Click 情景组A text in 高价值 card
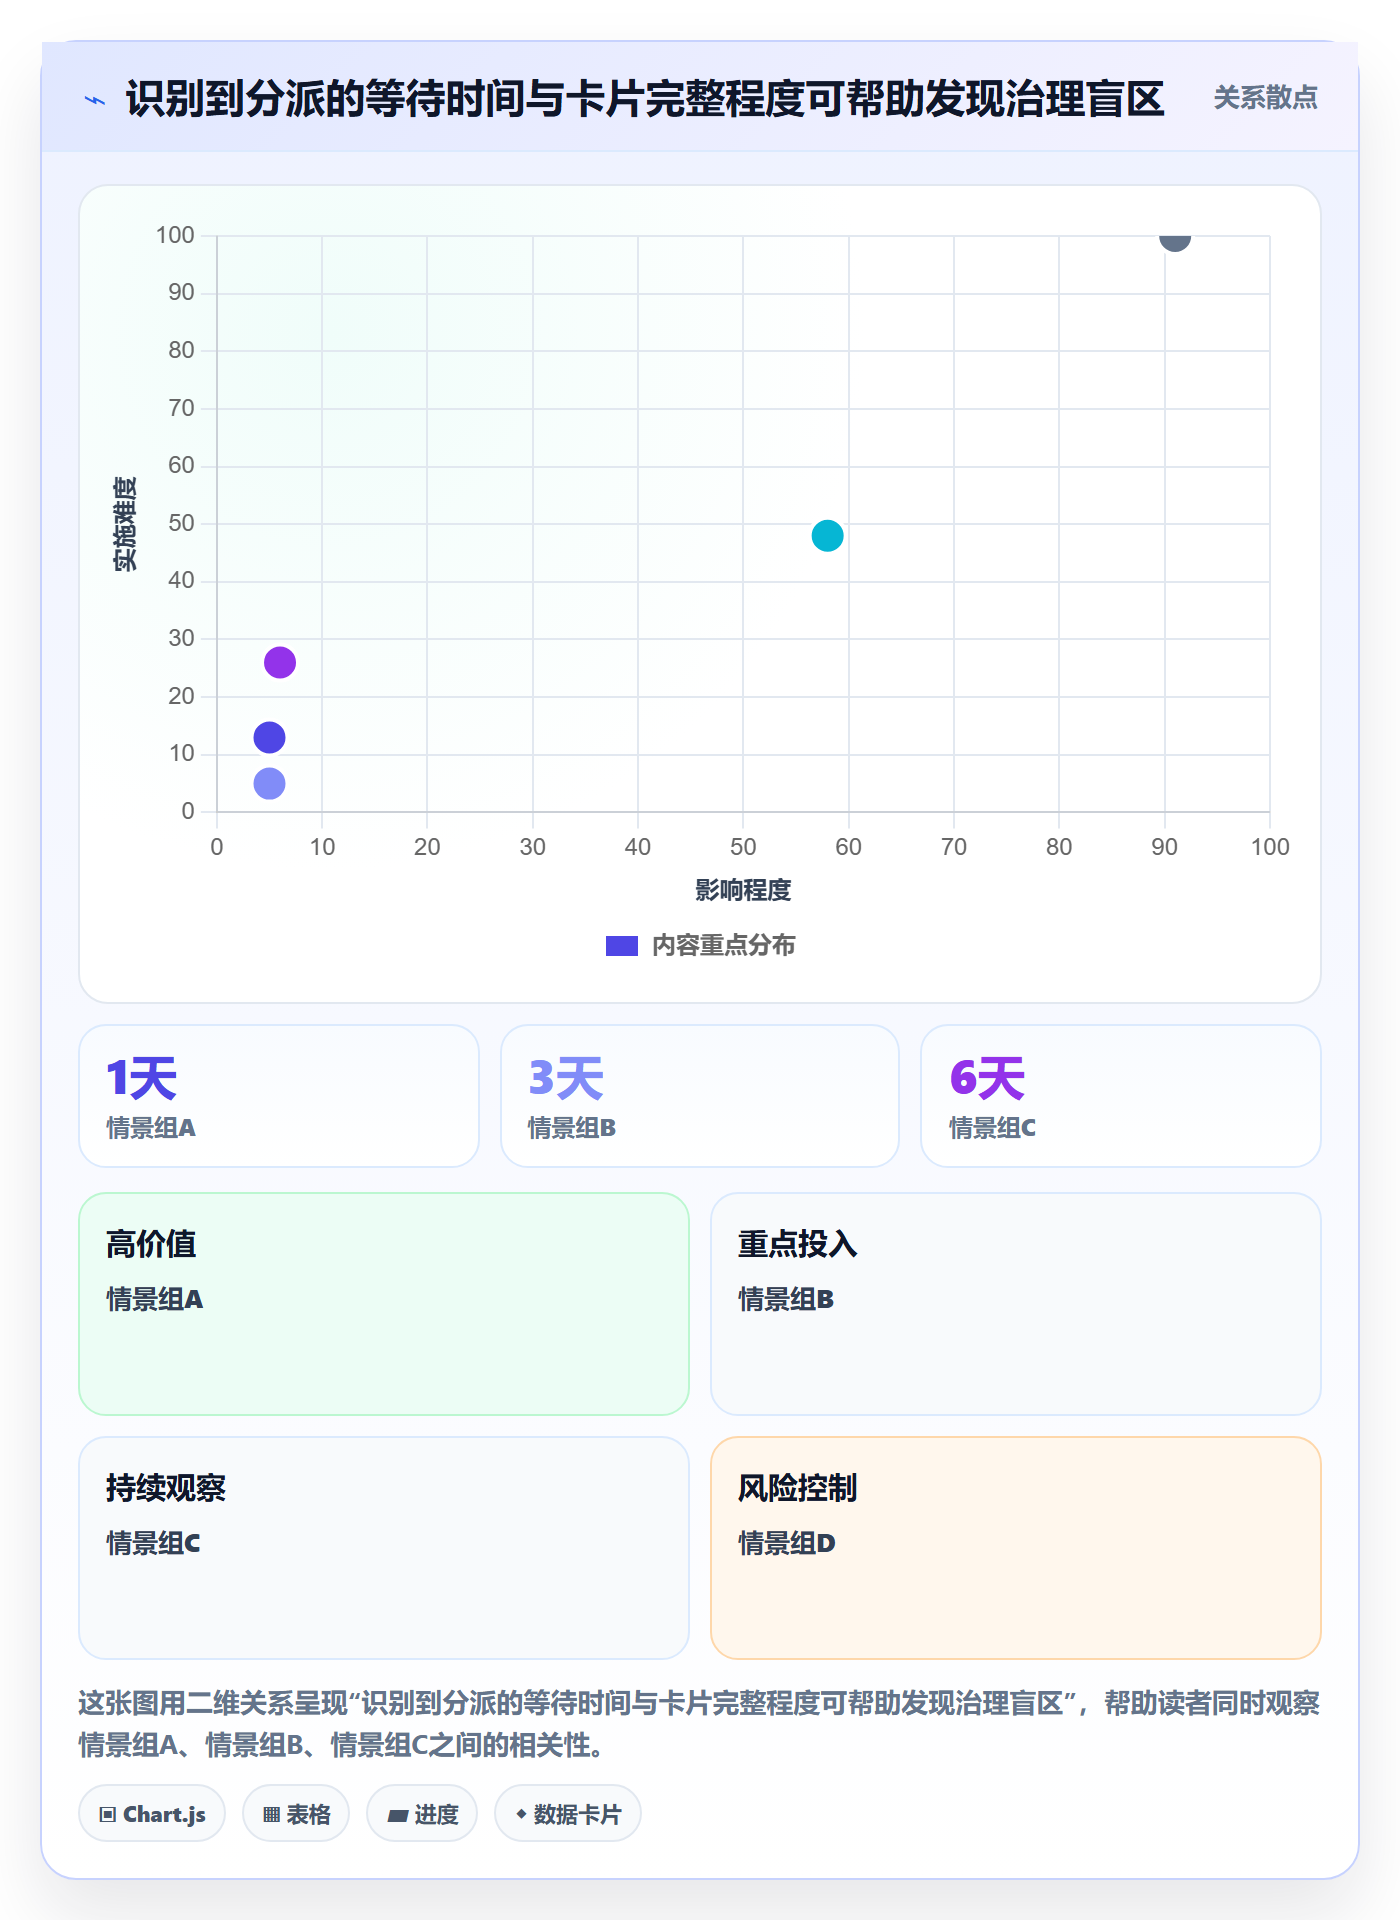The height and width of the screenshot is (1920, 1400). 155,1299
